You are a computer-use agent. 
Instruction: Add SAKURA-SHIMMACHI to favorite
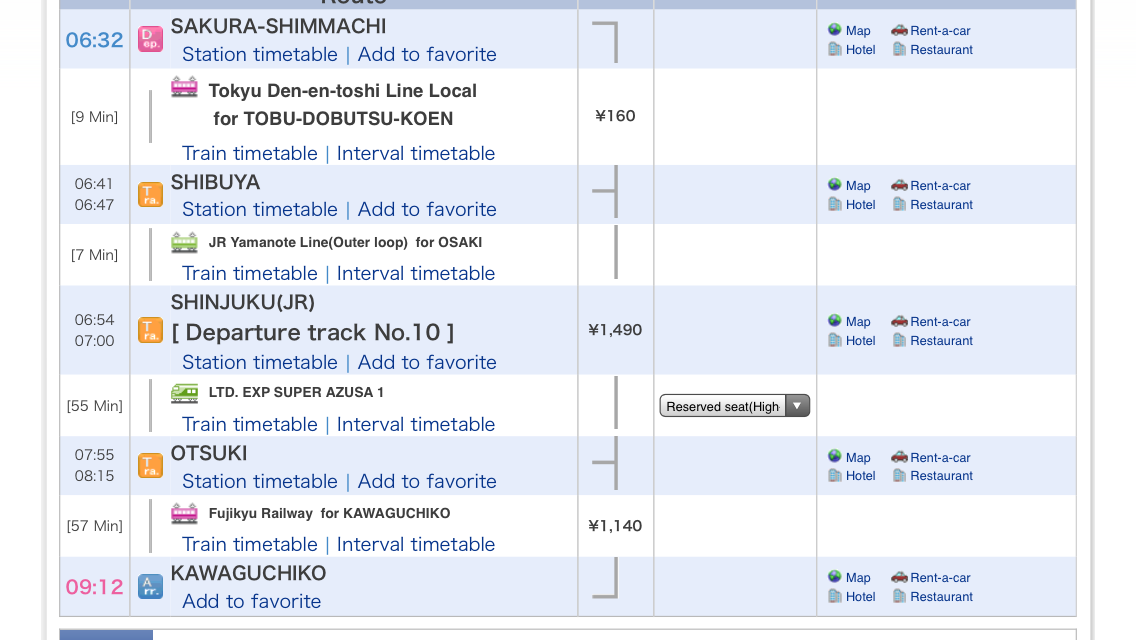pyautogui.click(x=427, y=54)
